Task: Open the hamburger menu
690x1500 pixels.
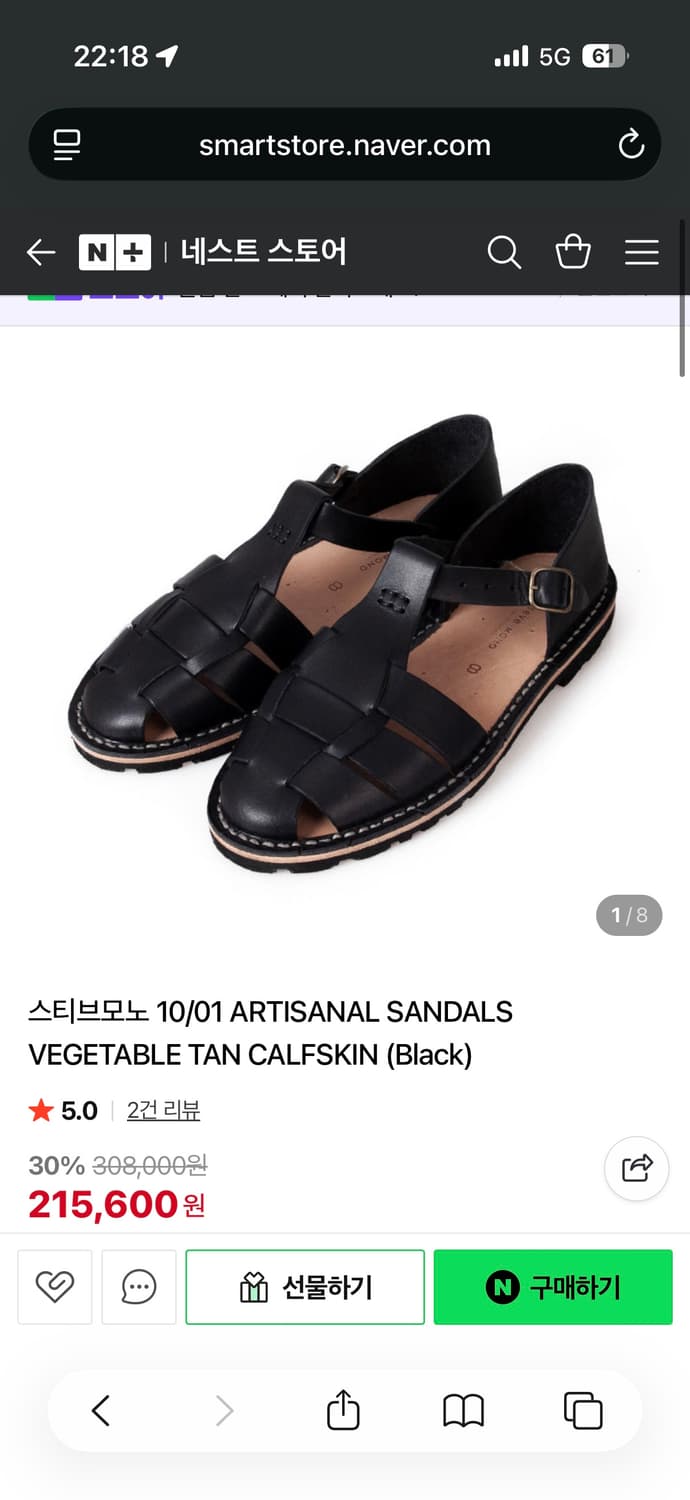Action: point(642,252)
